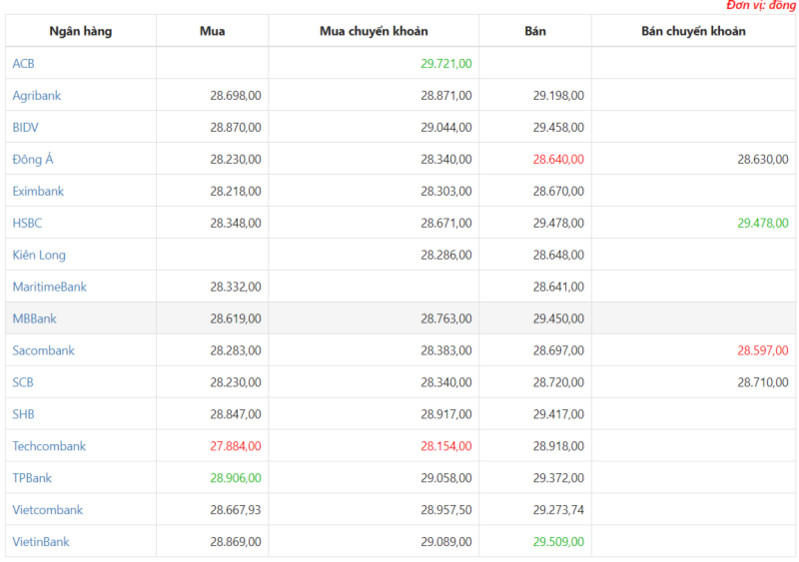Click the SCB bank link
The height and width of the screenshot is (562, 799).
point(23,382)
